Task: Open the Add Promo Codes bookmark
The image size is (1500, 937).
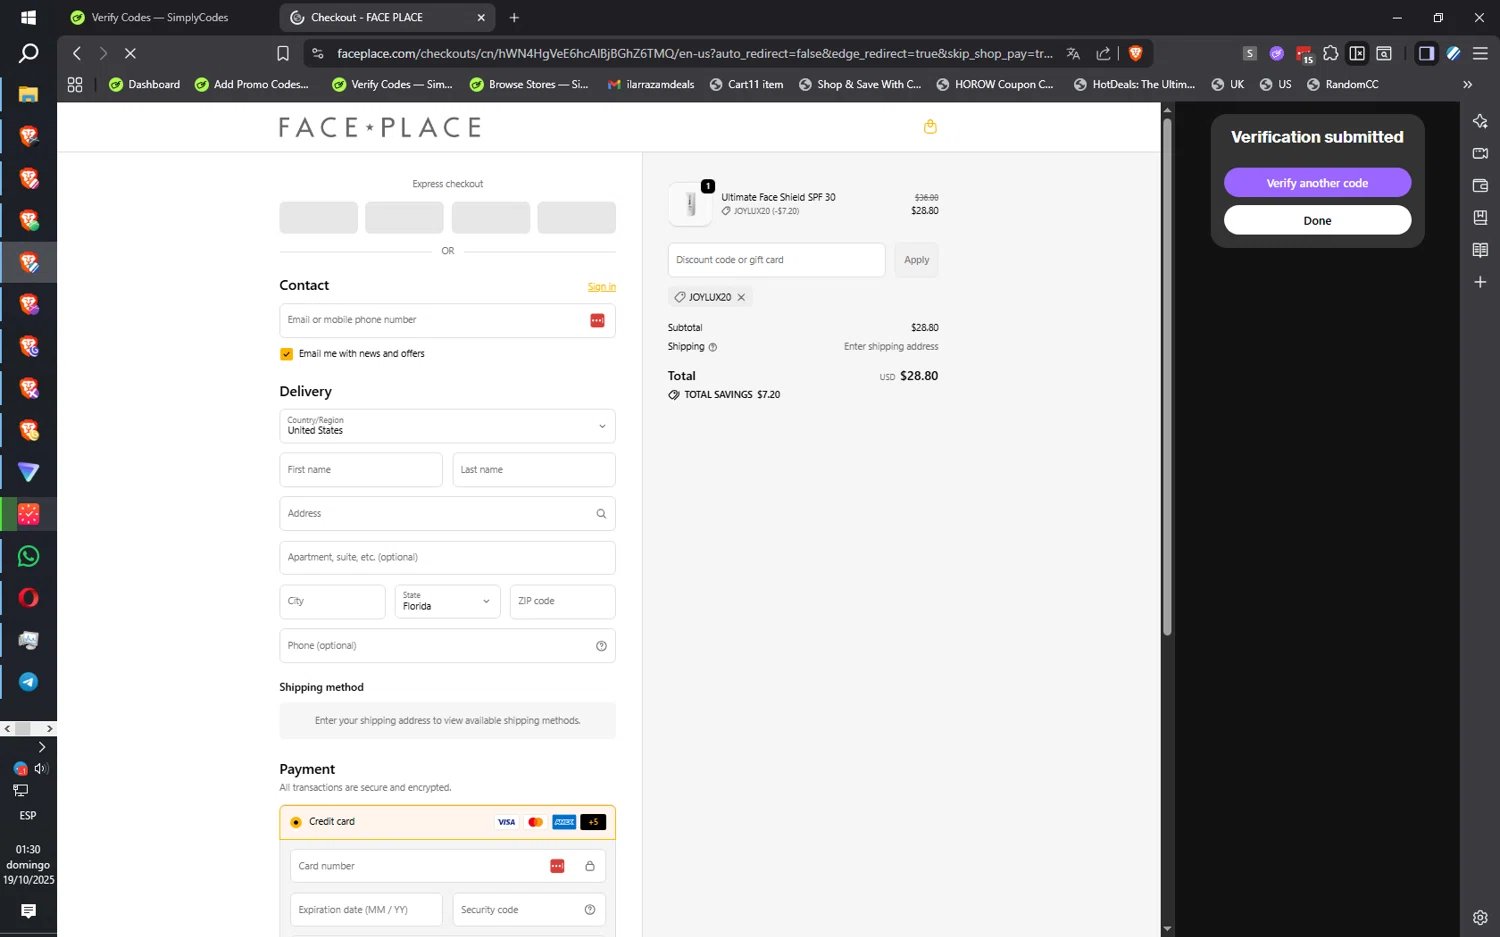Action: pyautogui.click(x=252, y=85)
